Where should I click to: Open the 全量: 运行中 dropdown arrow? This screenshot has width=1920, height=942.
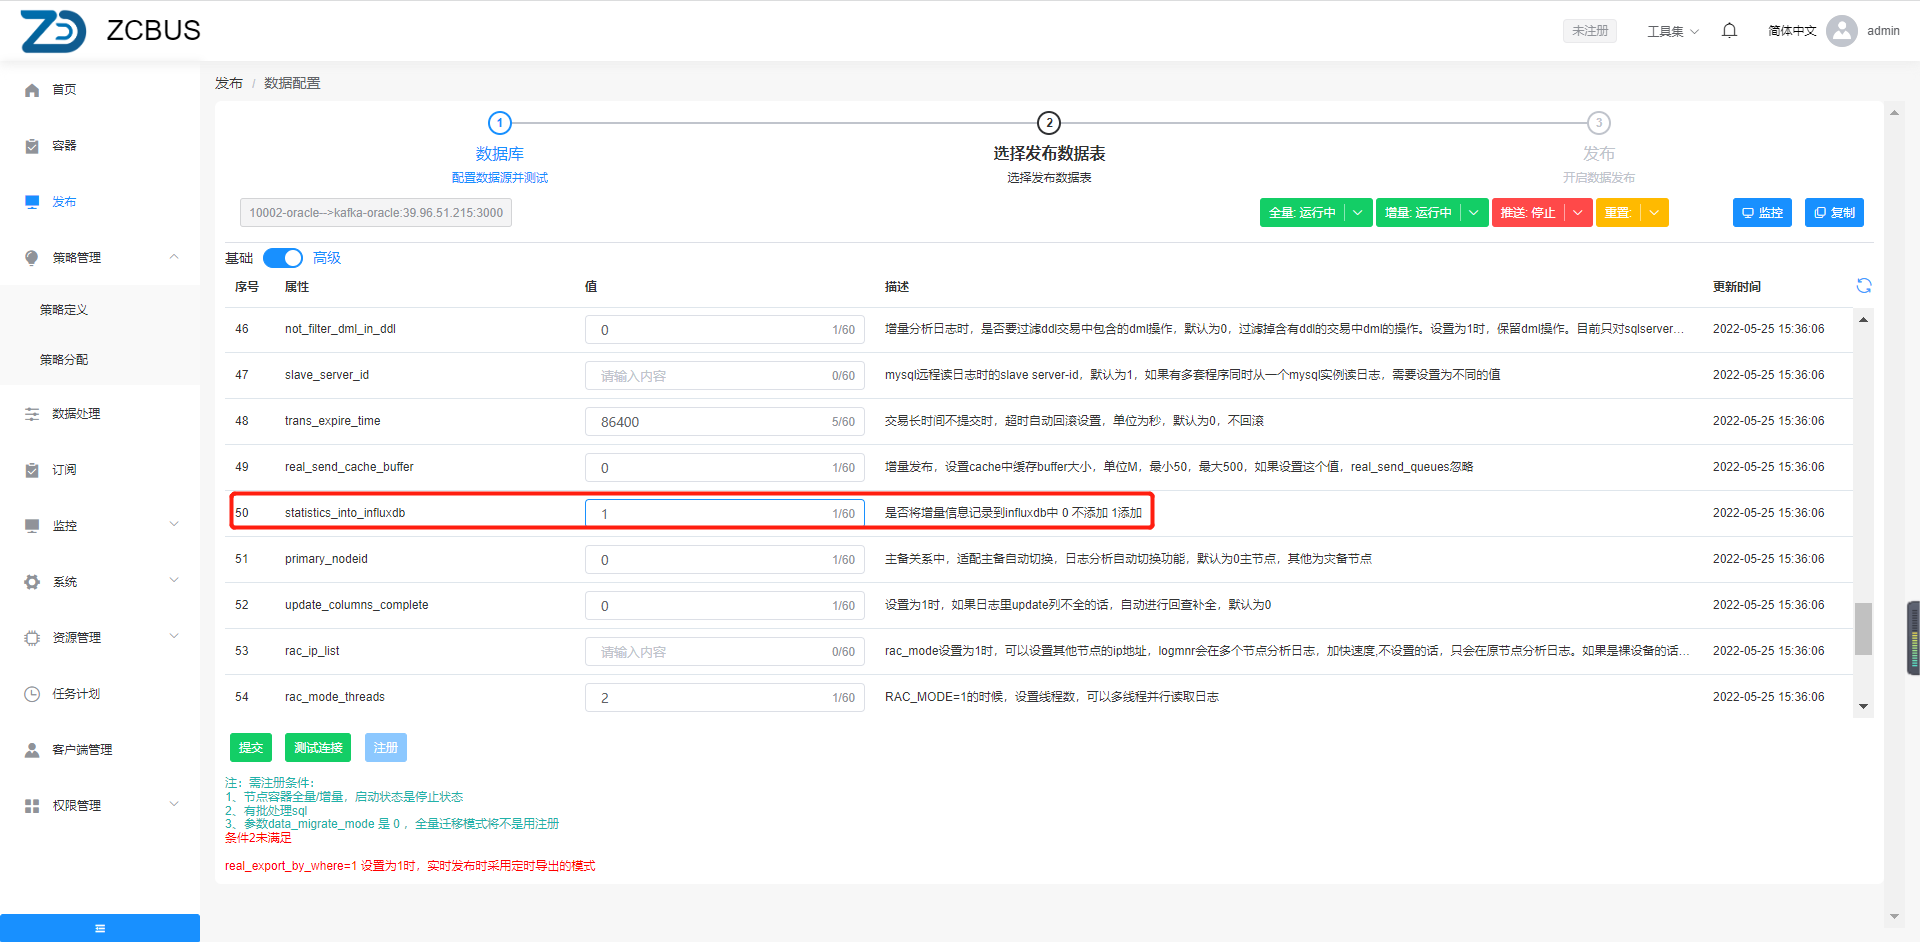1358,213
